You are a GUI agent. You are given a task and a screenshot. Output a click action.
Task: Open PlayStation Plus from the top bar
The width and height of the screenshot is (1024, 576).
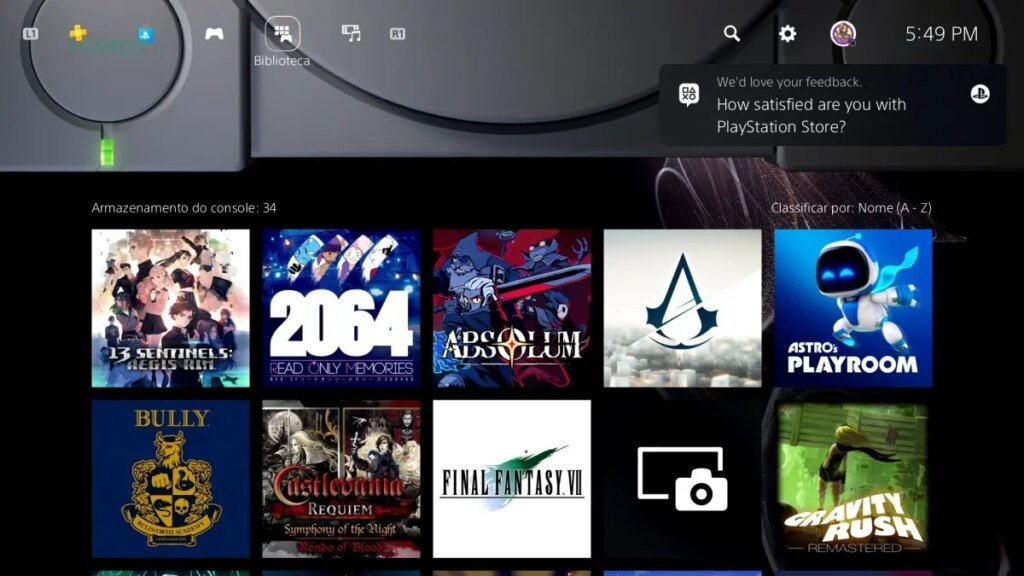(78, 33)
